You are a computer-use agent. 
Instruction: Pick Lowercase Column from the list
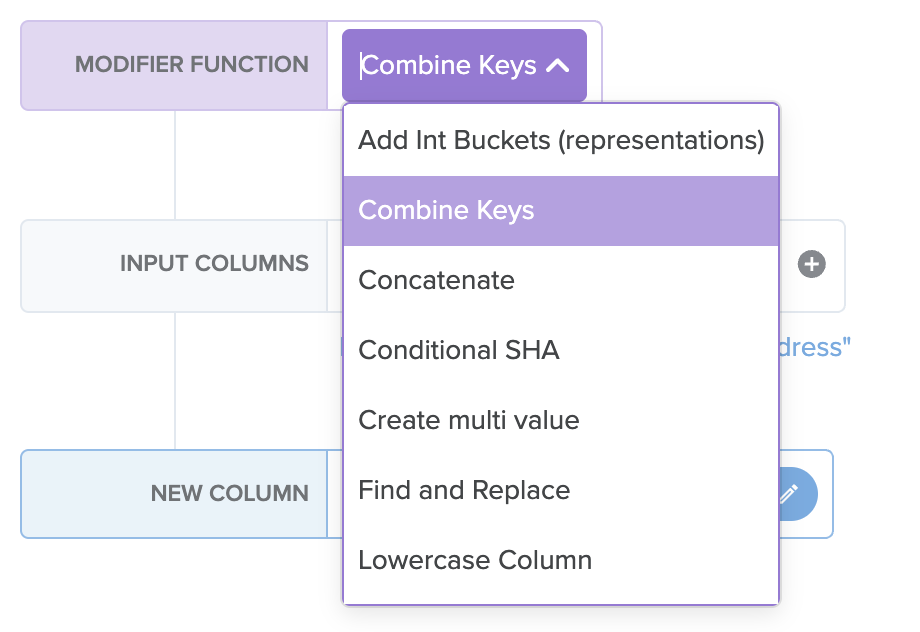coord(475,560)
